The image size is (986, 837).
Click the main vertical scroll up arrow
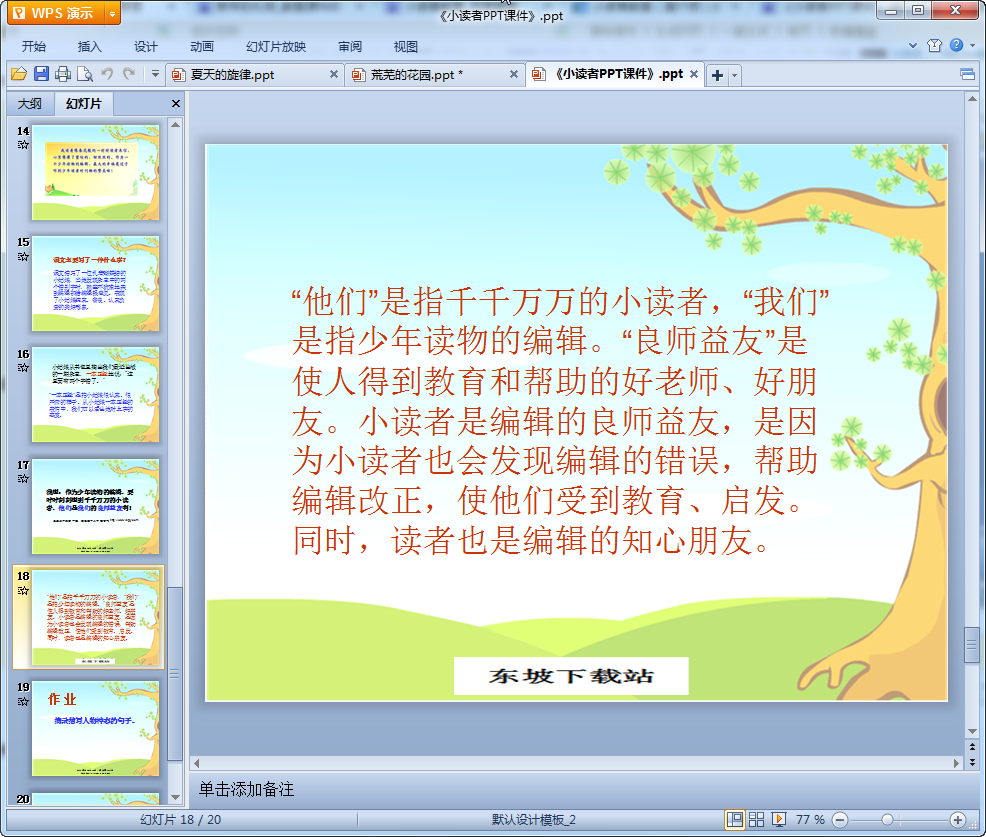(x=972, y=99)
